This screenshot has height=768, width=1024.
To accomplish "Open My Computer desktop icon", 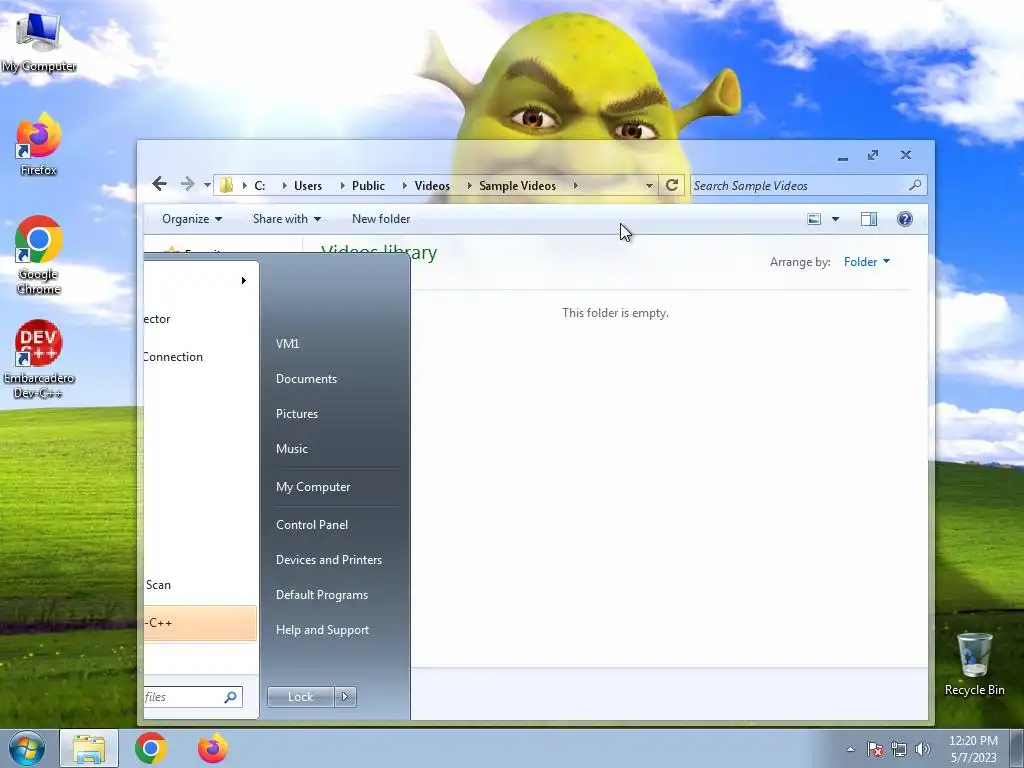I will (39, 40).
